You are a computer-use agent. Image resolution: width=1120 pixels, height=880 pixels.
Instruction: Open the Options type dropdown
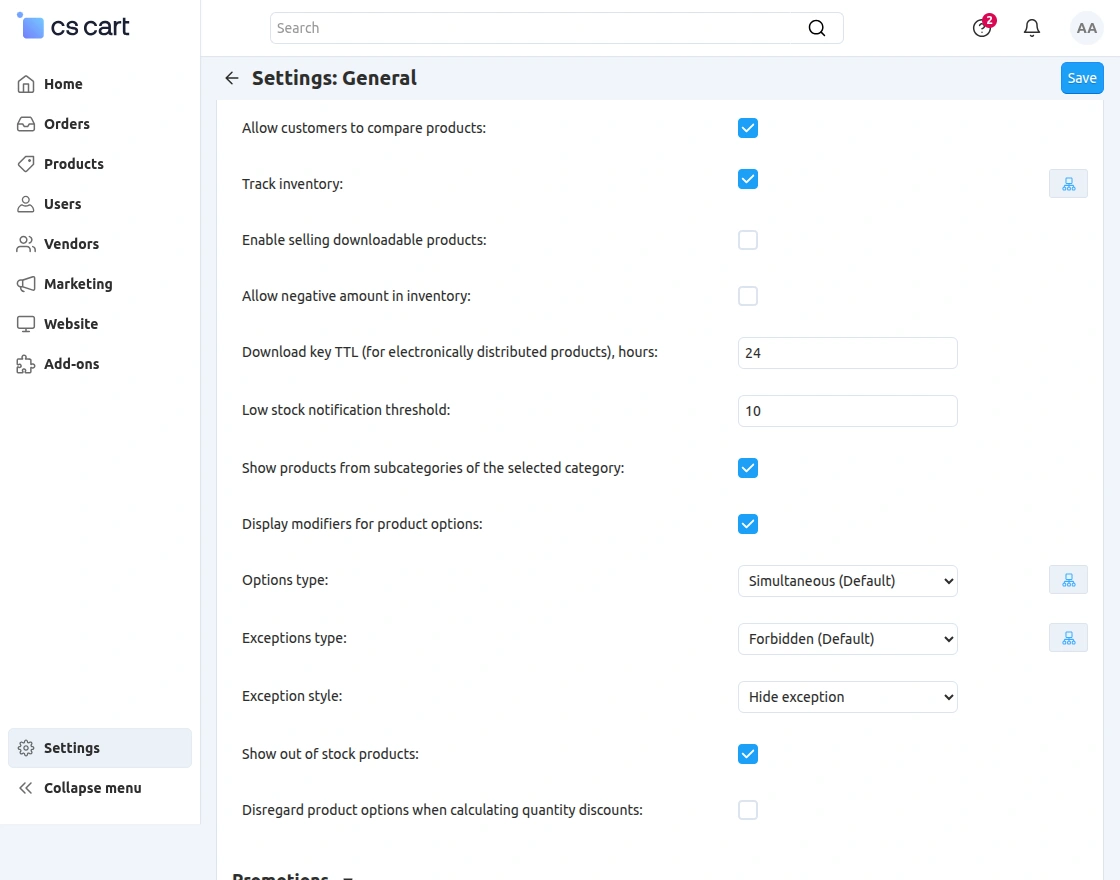[x=847, y=581]
